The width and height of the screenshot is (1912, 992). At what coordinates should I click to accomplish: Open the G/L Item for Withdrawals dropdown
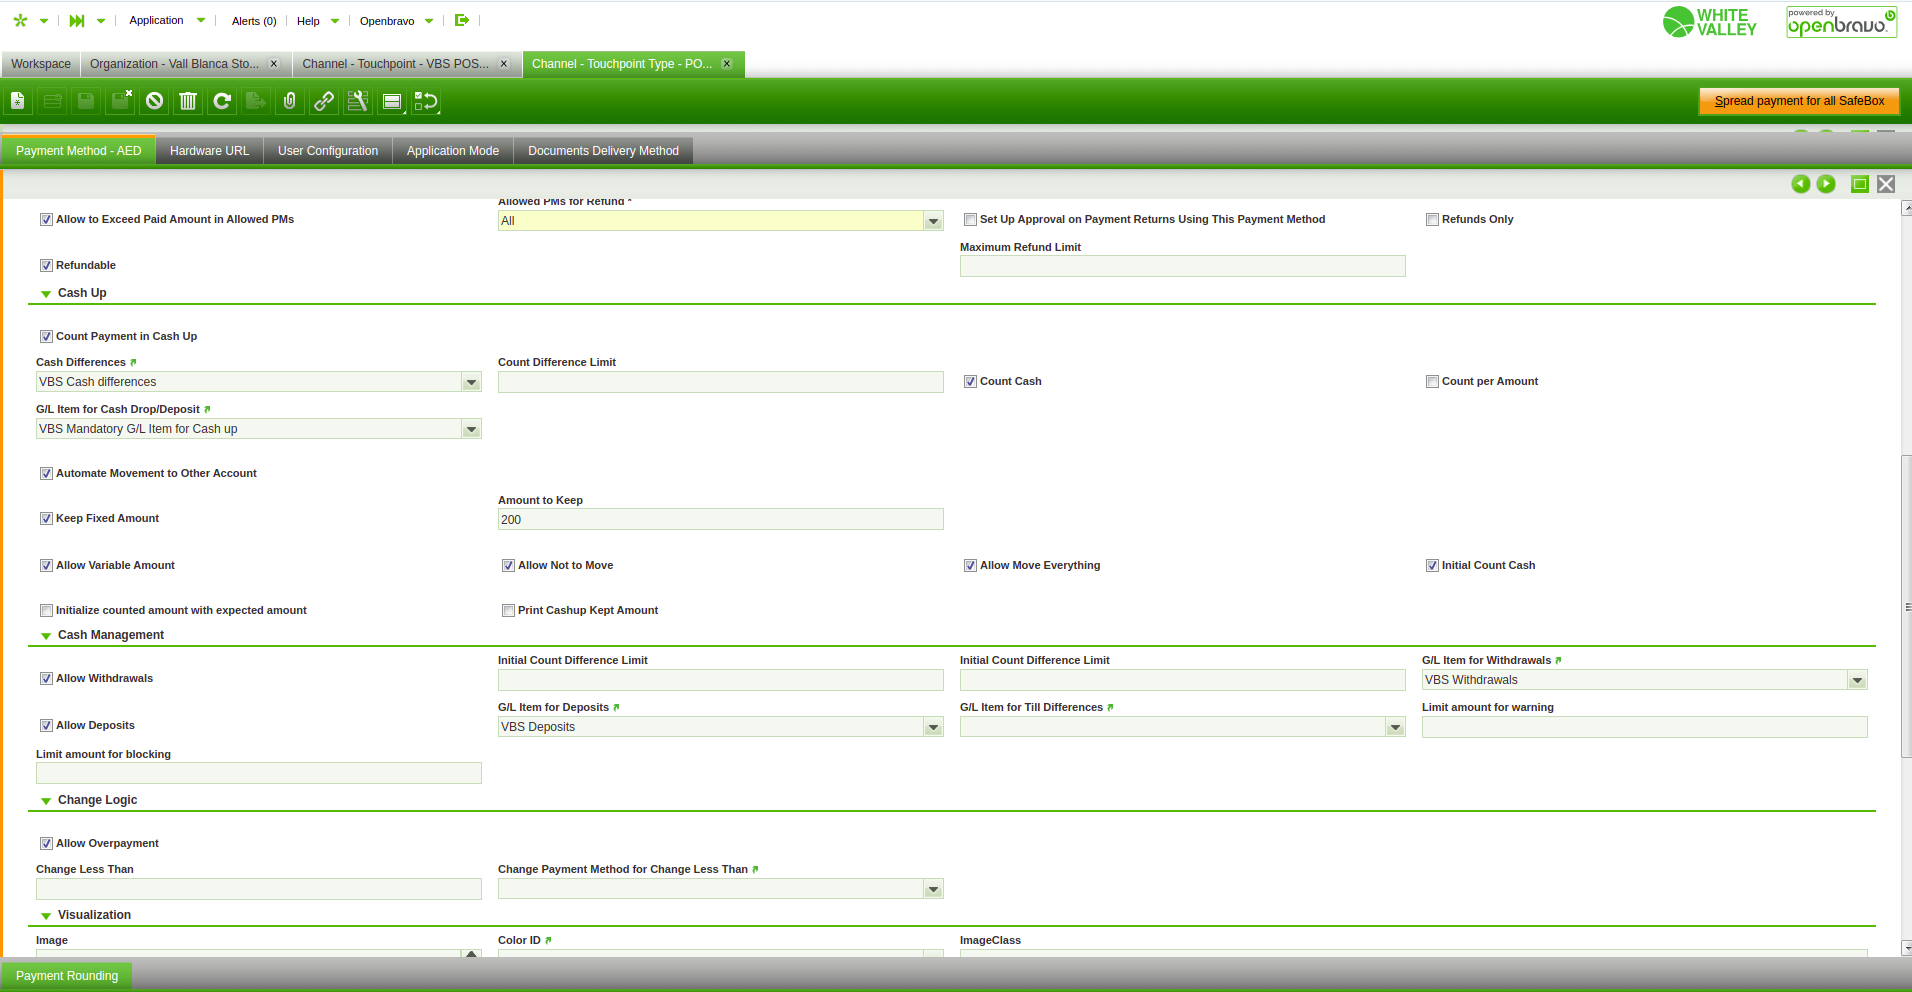point(1857,680)
